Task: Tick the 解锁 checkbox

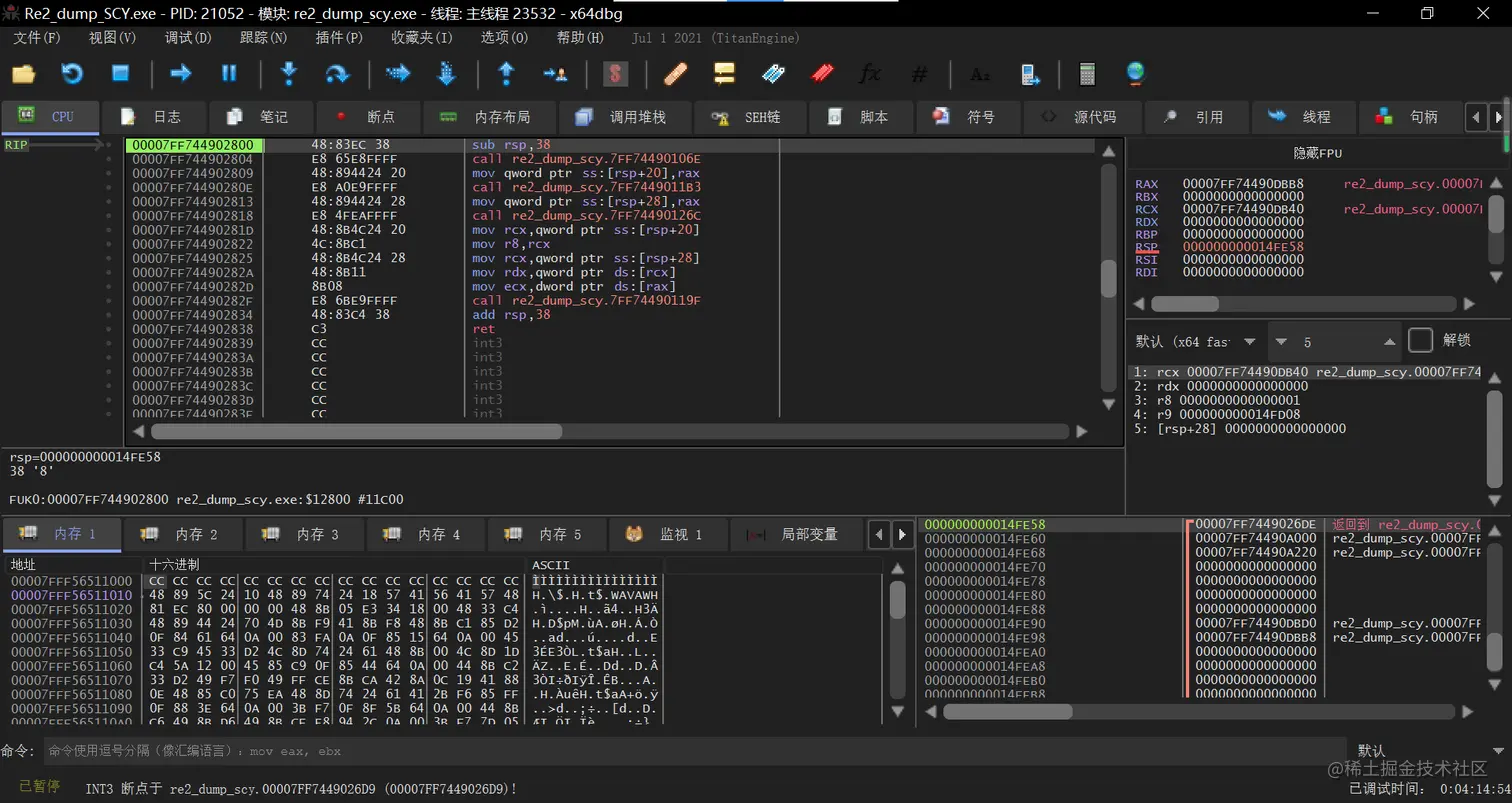Action: 1420,340
